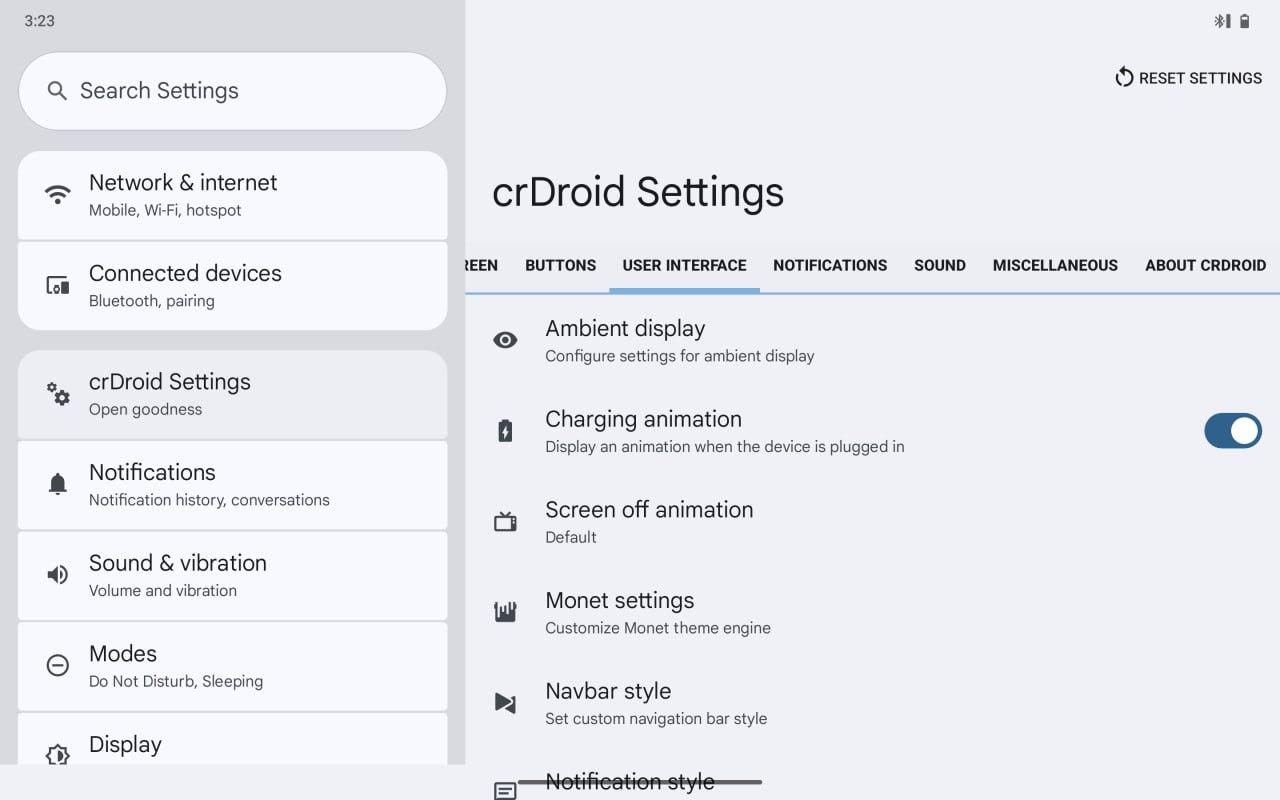Turn off the Charging animation switch

1233,431
